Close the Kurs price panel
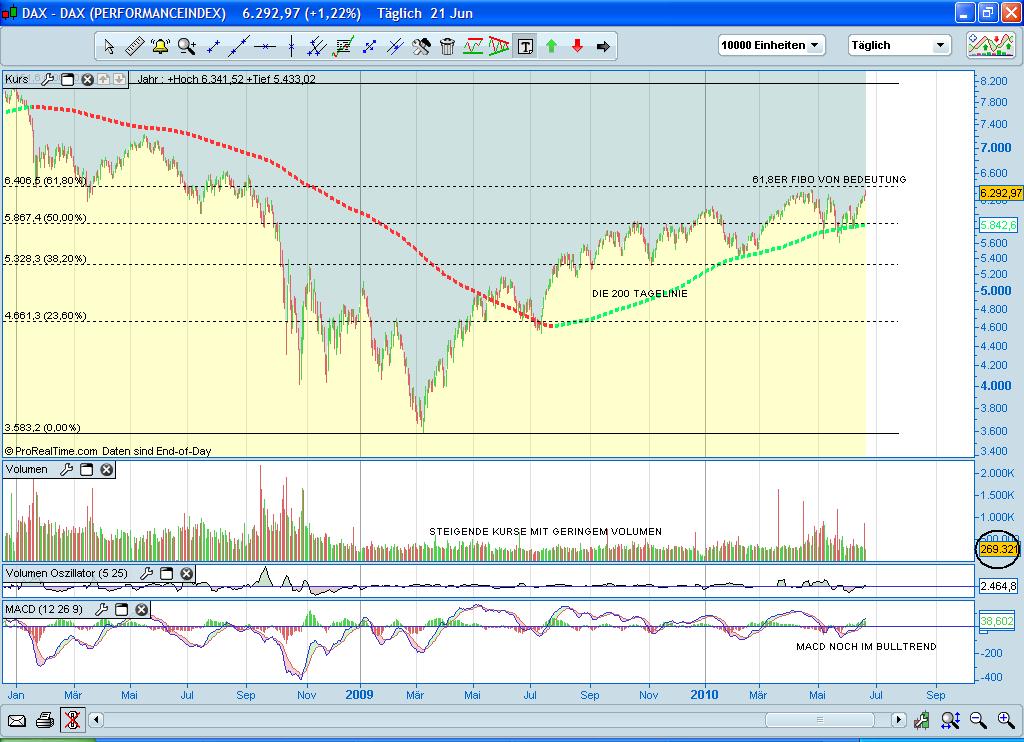This screenshot has width=1024, height=742. point(87,80)
